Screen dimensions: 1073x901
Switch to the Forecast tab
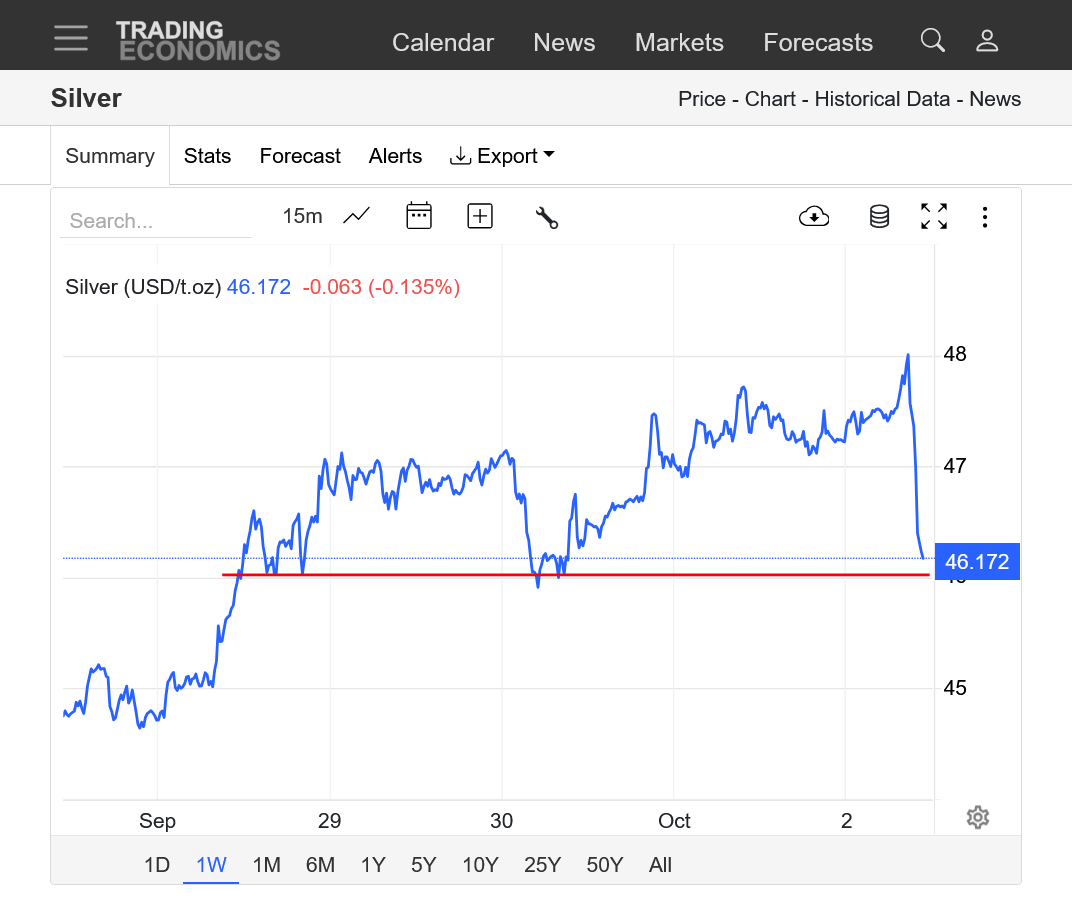click(300, 156)
